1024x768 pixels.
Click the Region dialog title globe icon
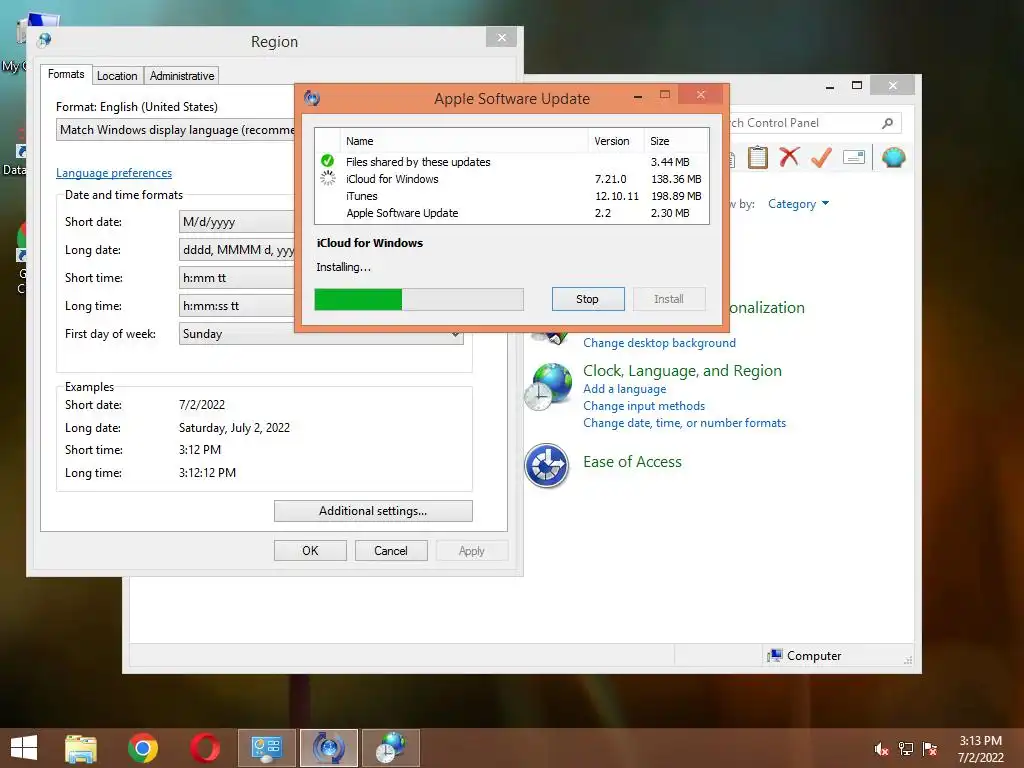click(x=44, y=40)
